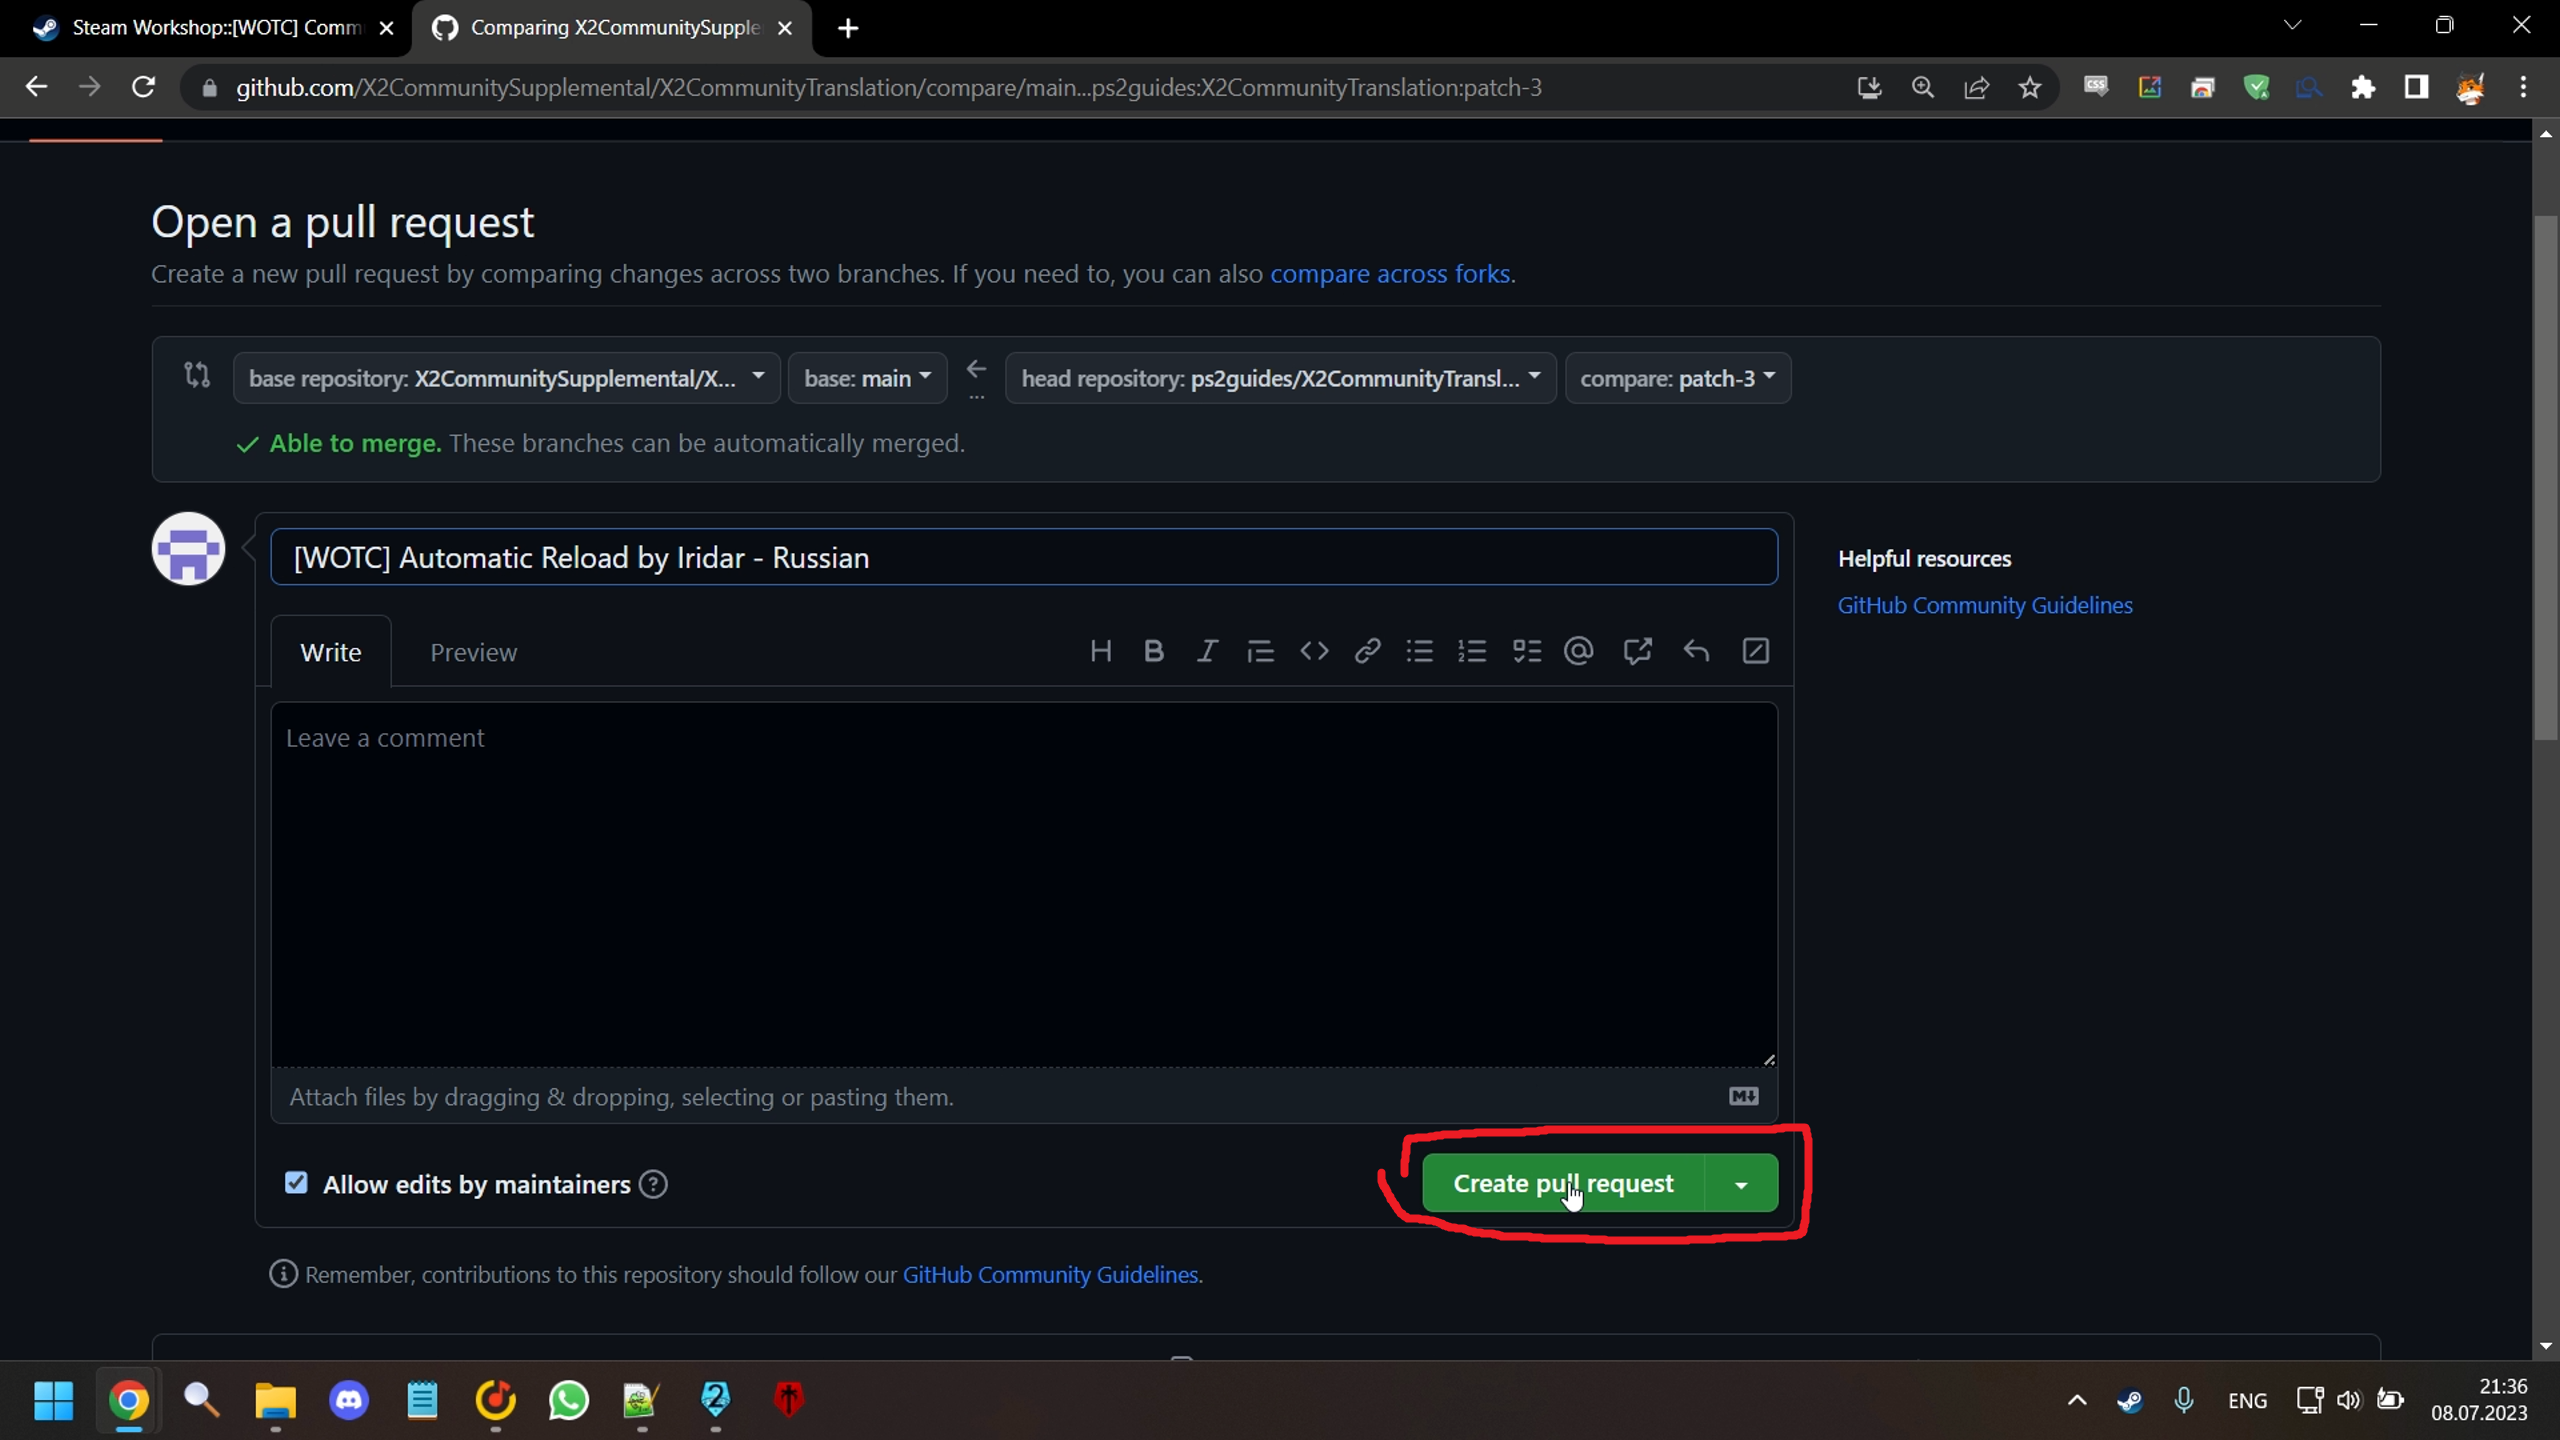This screenshot has height=1440, width=2560.
Task: Open the compare across forks link
Action: click(x=1389, y=274)
